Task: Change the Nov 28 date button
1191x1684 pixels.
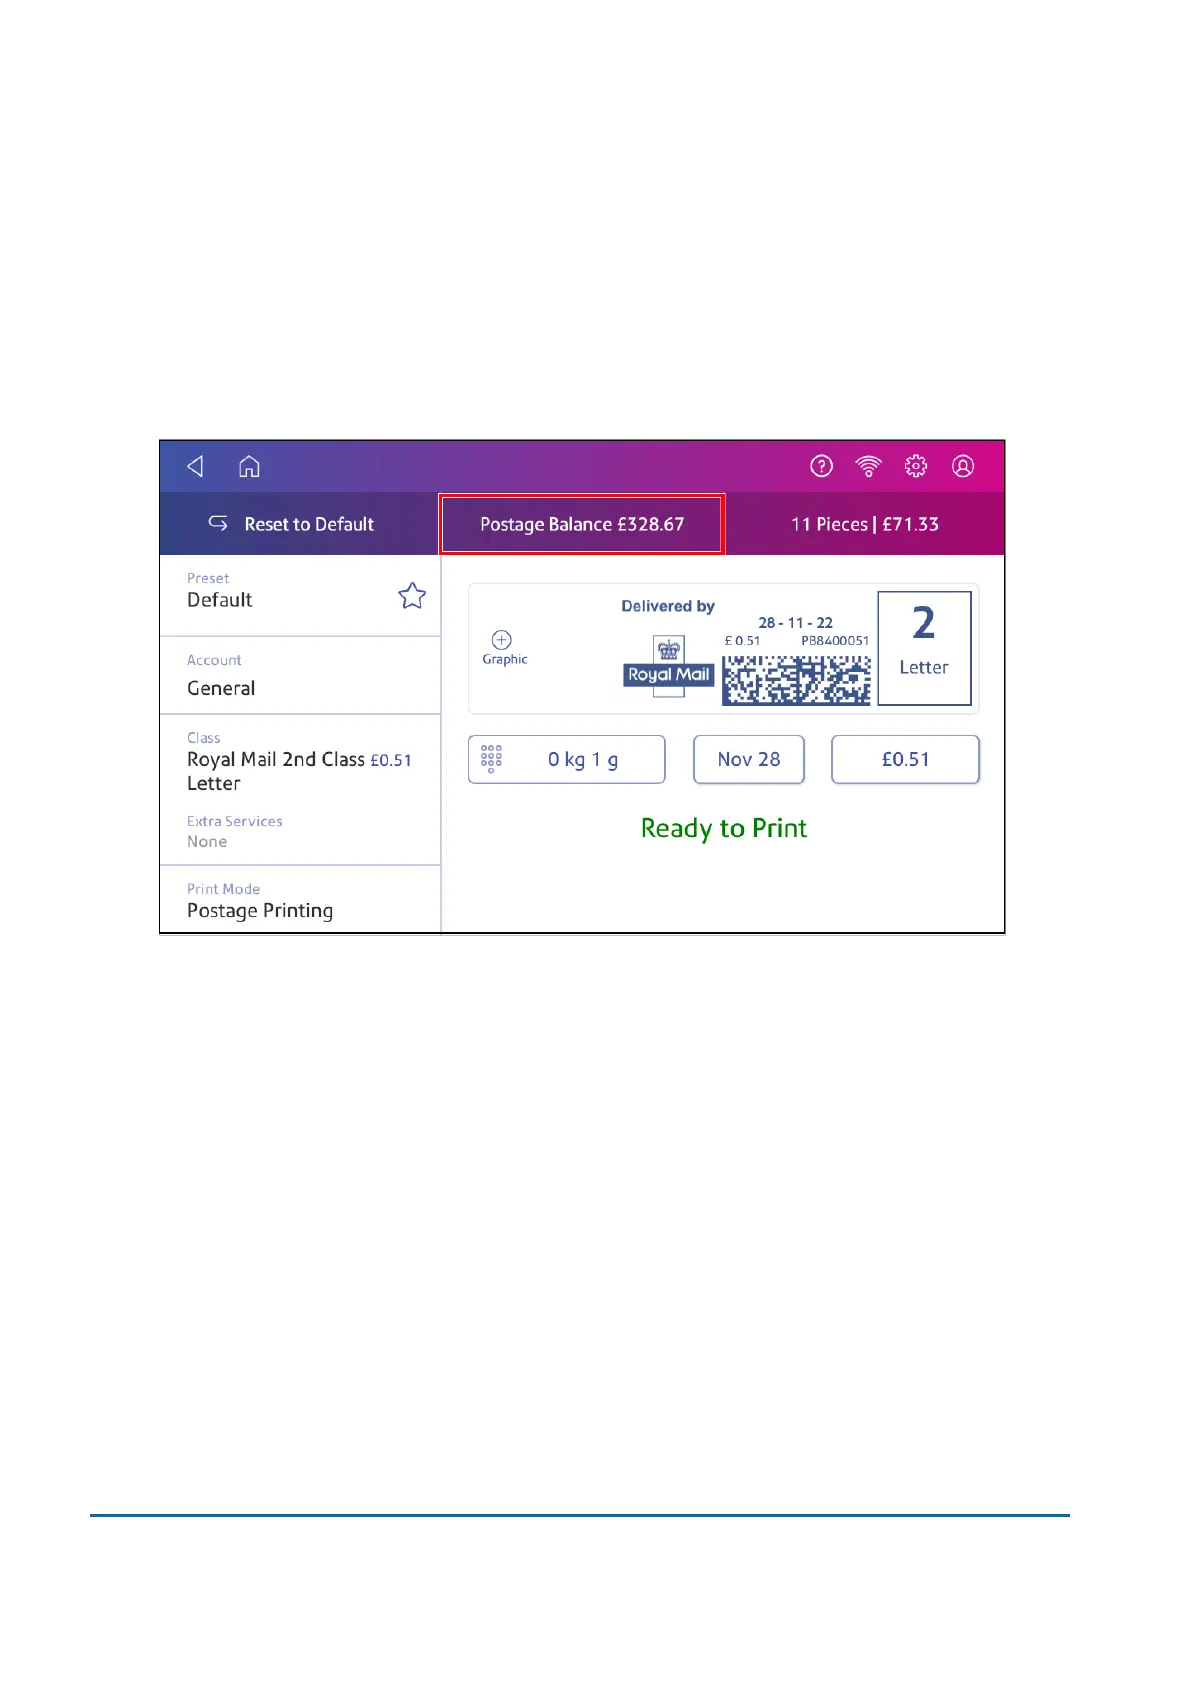Action: [x=749, y=759]
